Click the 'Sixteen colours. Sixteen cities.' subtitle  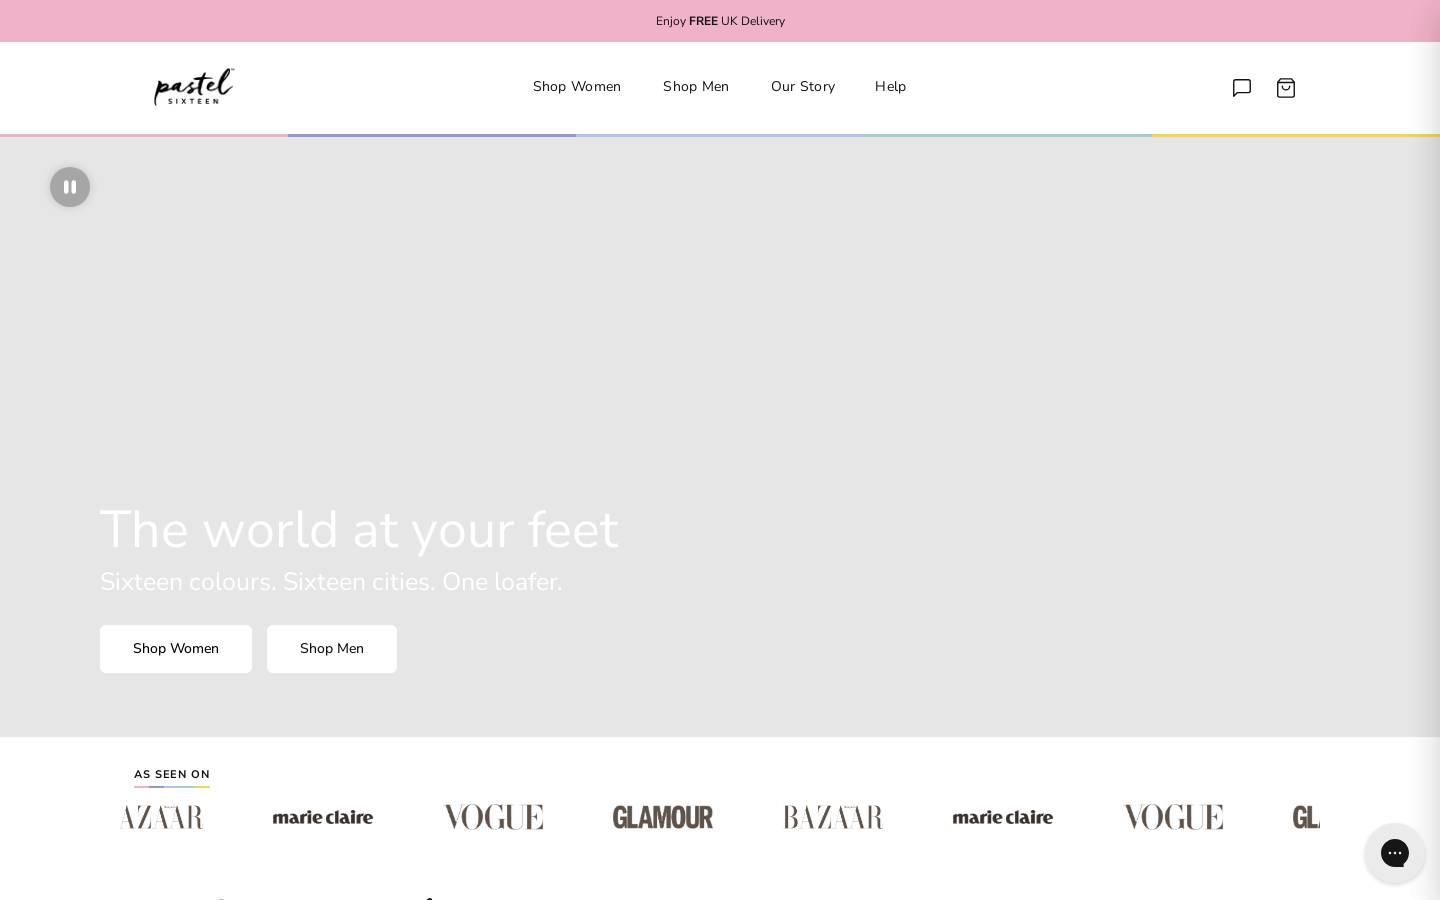click(331, 582)
